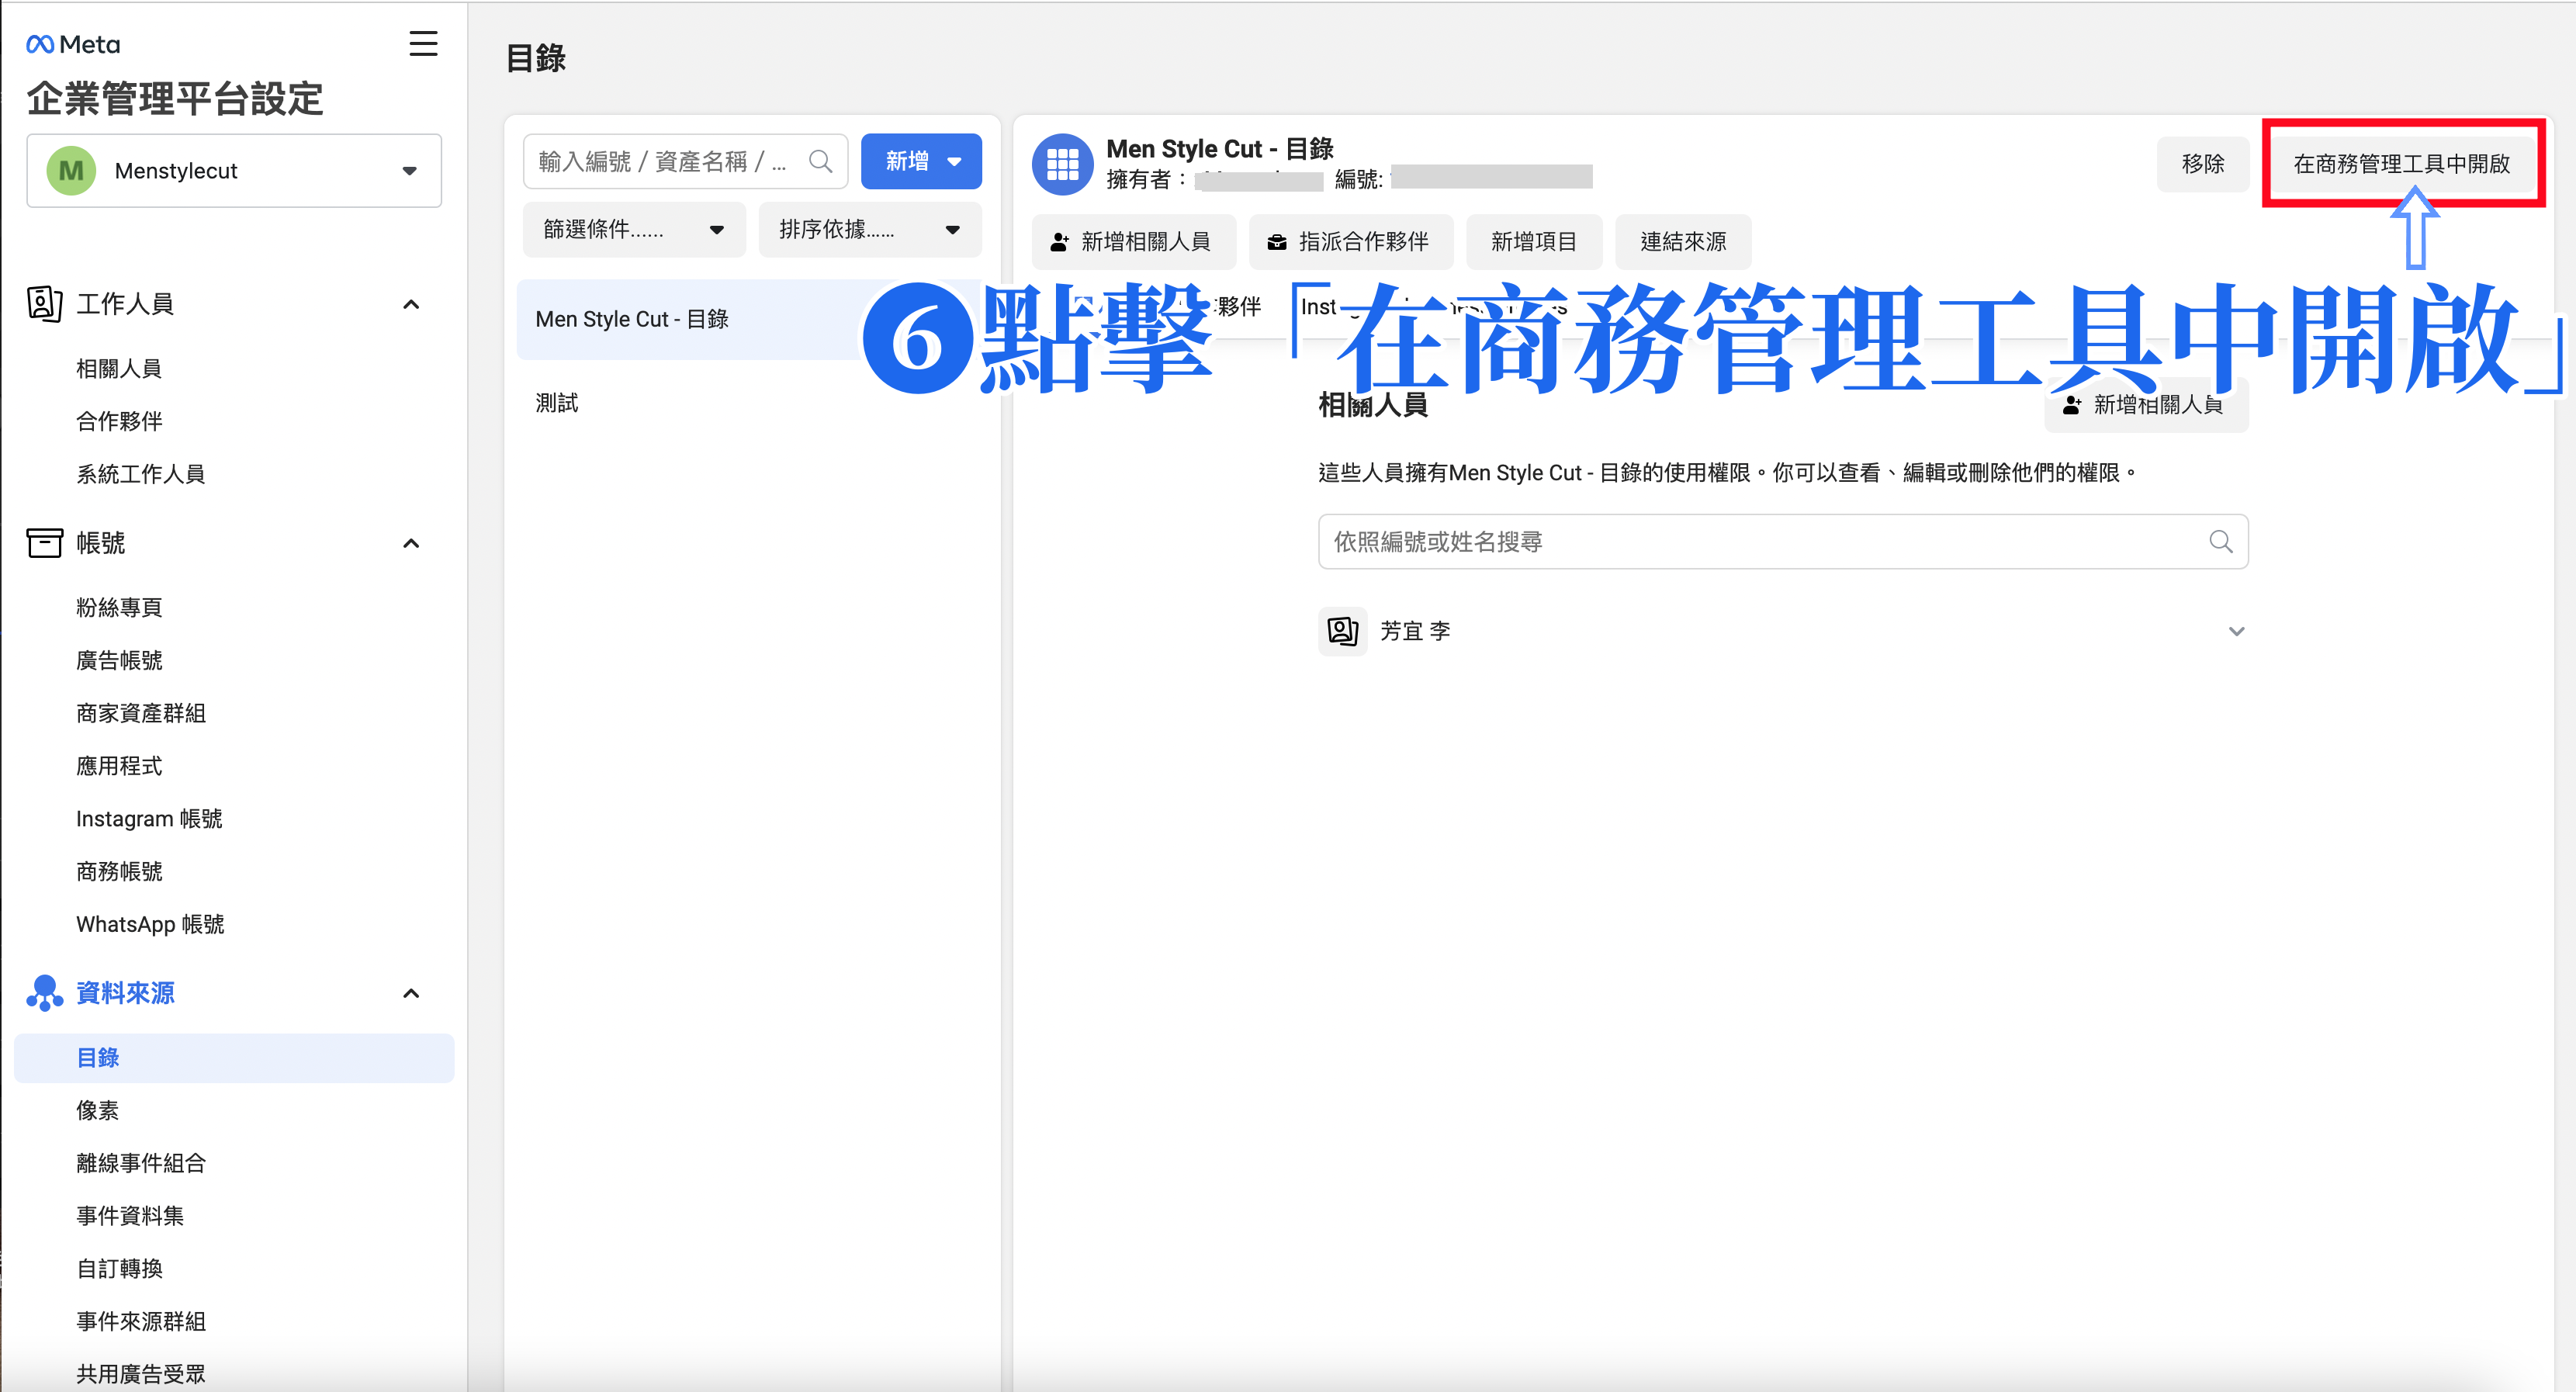2576x1392 pixels.
Task: Click the 資料來源 section heading
Action: [125, 993]
